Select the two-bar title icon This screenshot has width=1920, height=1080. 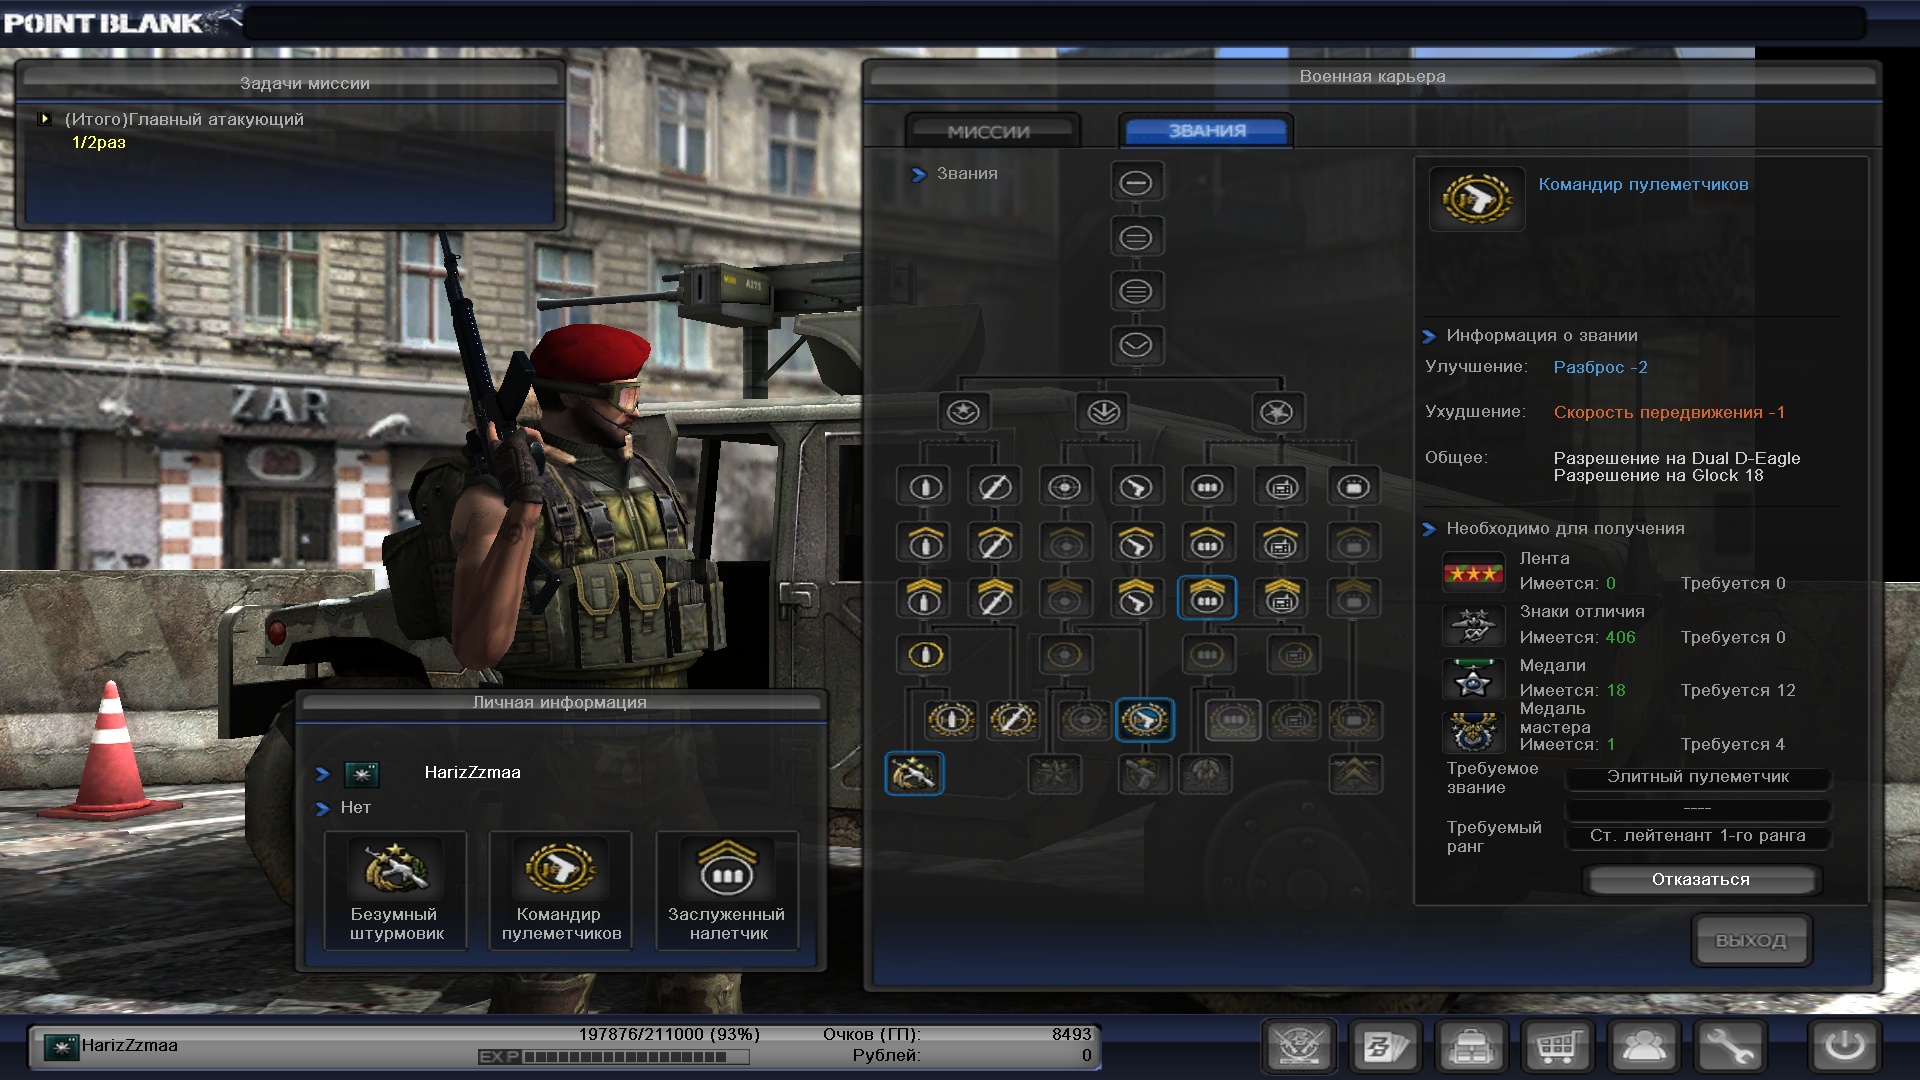pyautogui.click(x=1136, y=238)
